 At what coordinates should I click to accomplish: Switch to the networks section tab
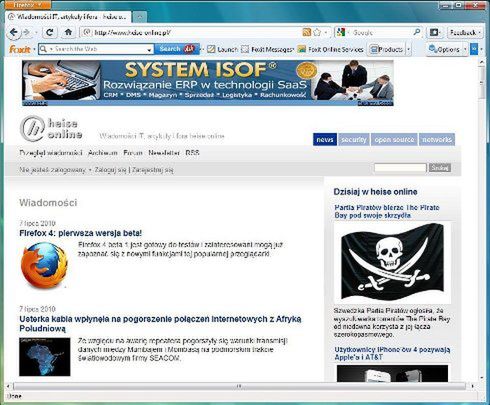pos(437,140)
